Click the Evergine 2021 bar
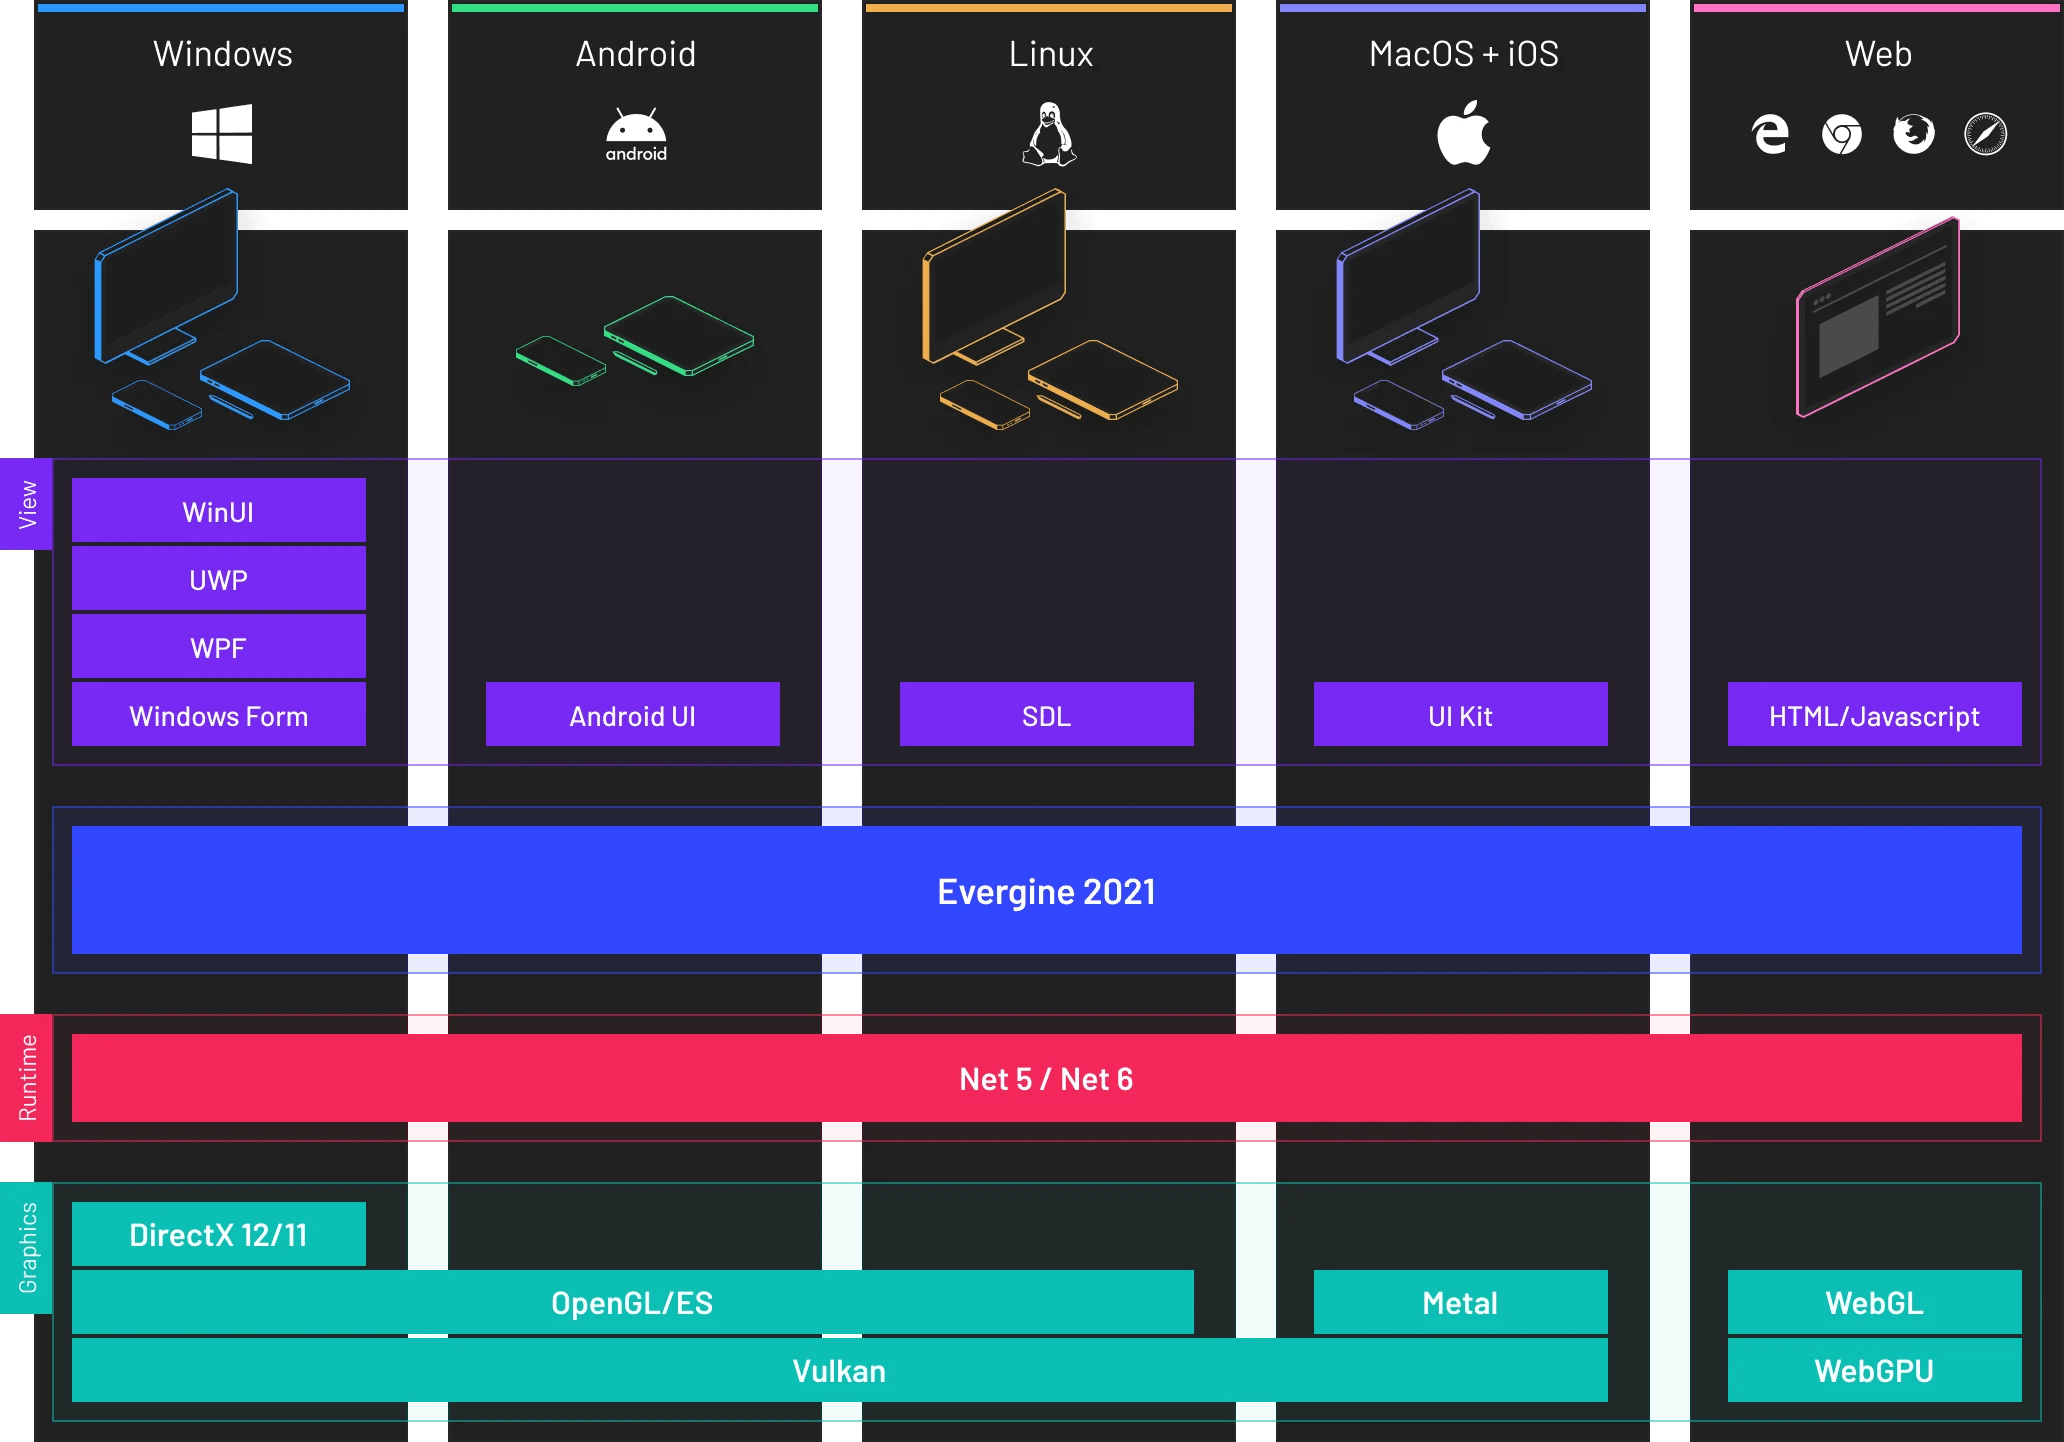The height and width of the screenshot is (1442, 2064). (1046, 890)
